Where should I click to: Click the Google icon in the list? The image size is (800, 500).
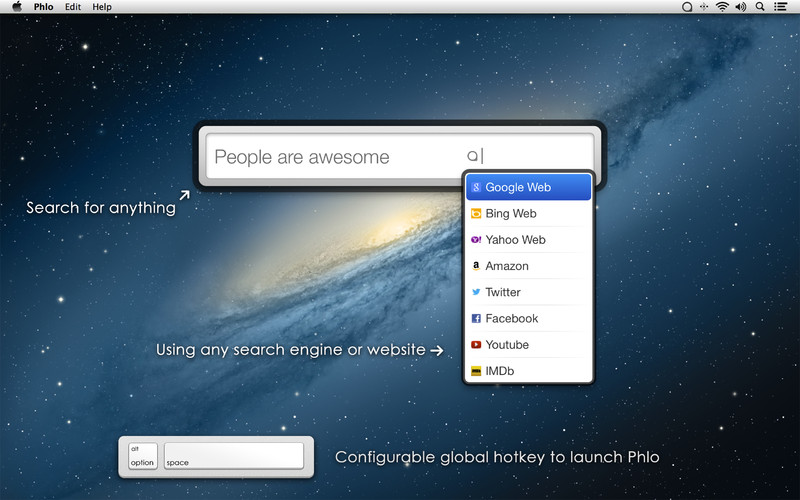pos(476,187)
